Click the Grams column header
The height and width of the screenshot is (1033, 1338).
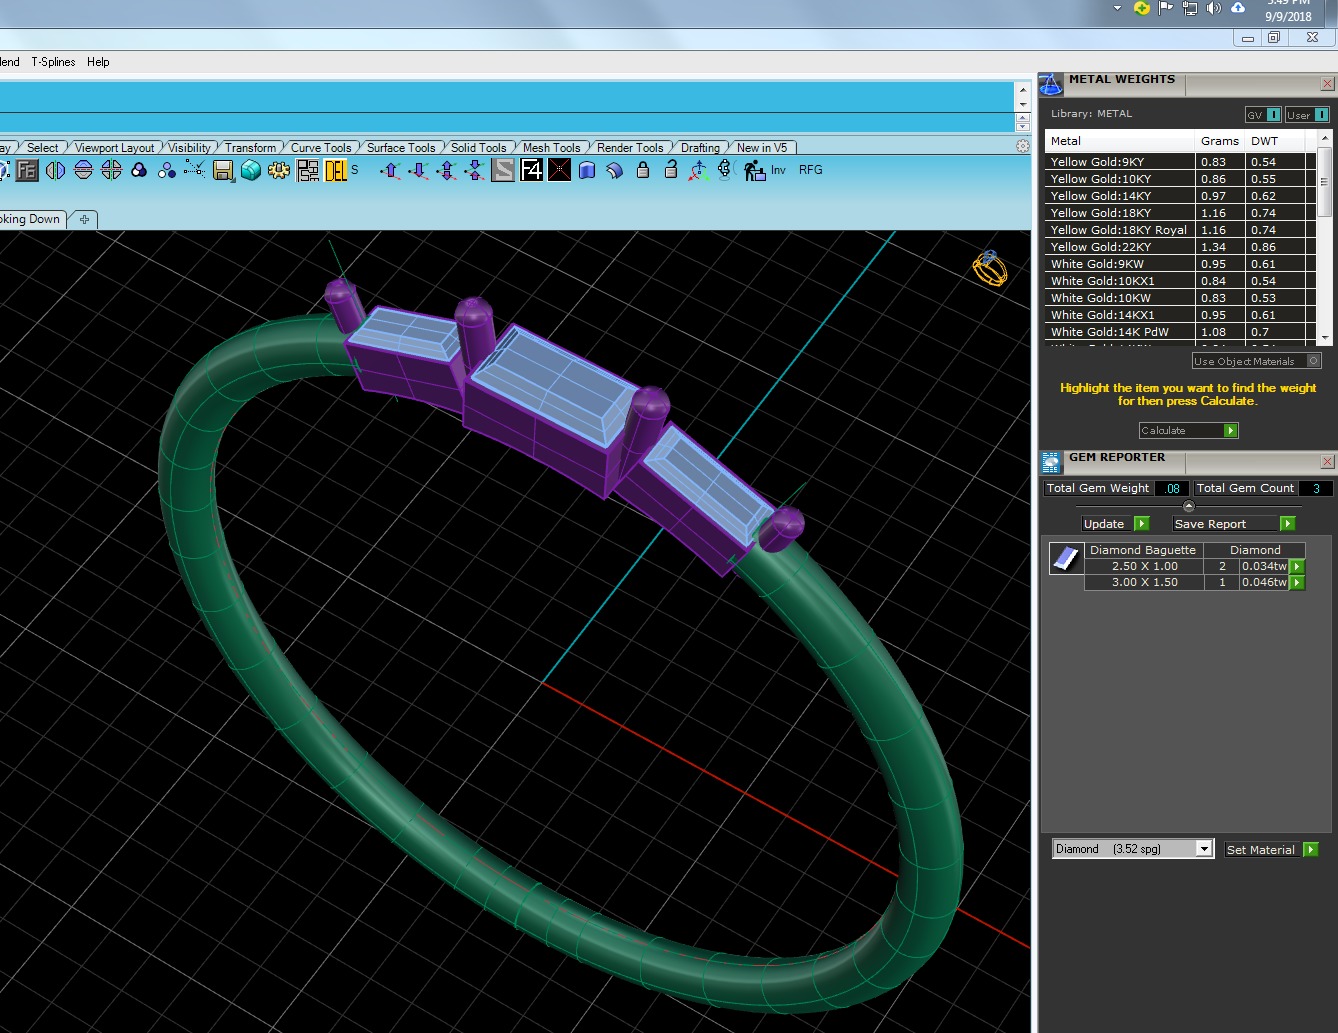click(1220, 141)
